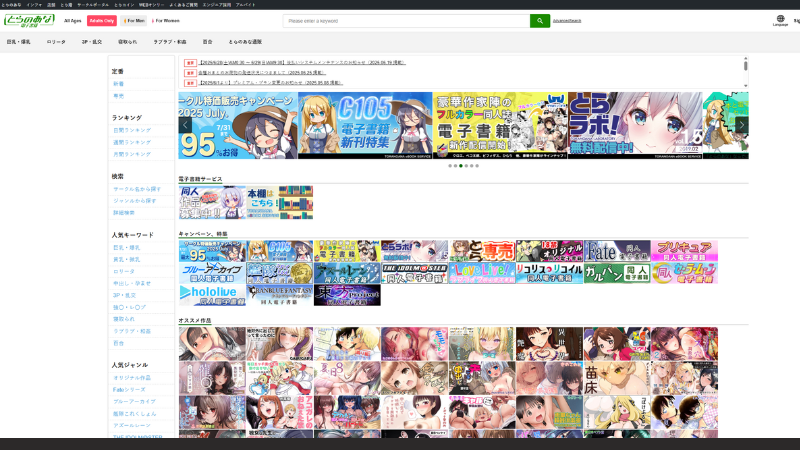The image size is (800, 450).
Task: Open よくあるご質問 in top black bar
Action: [x=184, y=5]
